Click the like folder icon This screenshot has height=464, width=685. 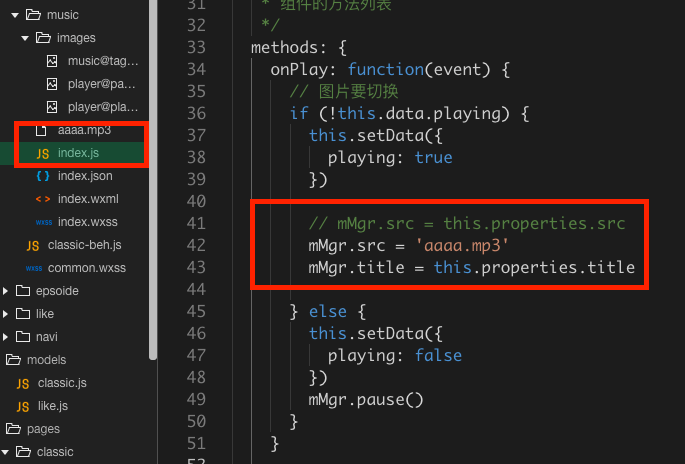click(23, 314)
